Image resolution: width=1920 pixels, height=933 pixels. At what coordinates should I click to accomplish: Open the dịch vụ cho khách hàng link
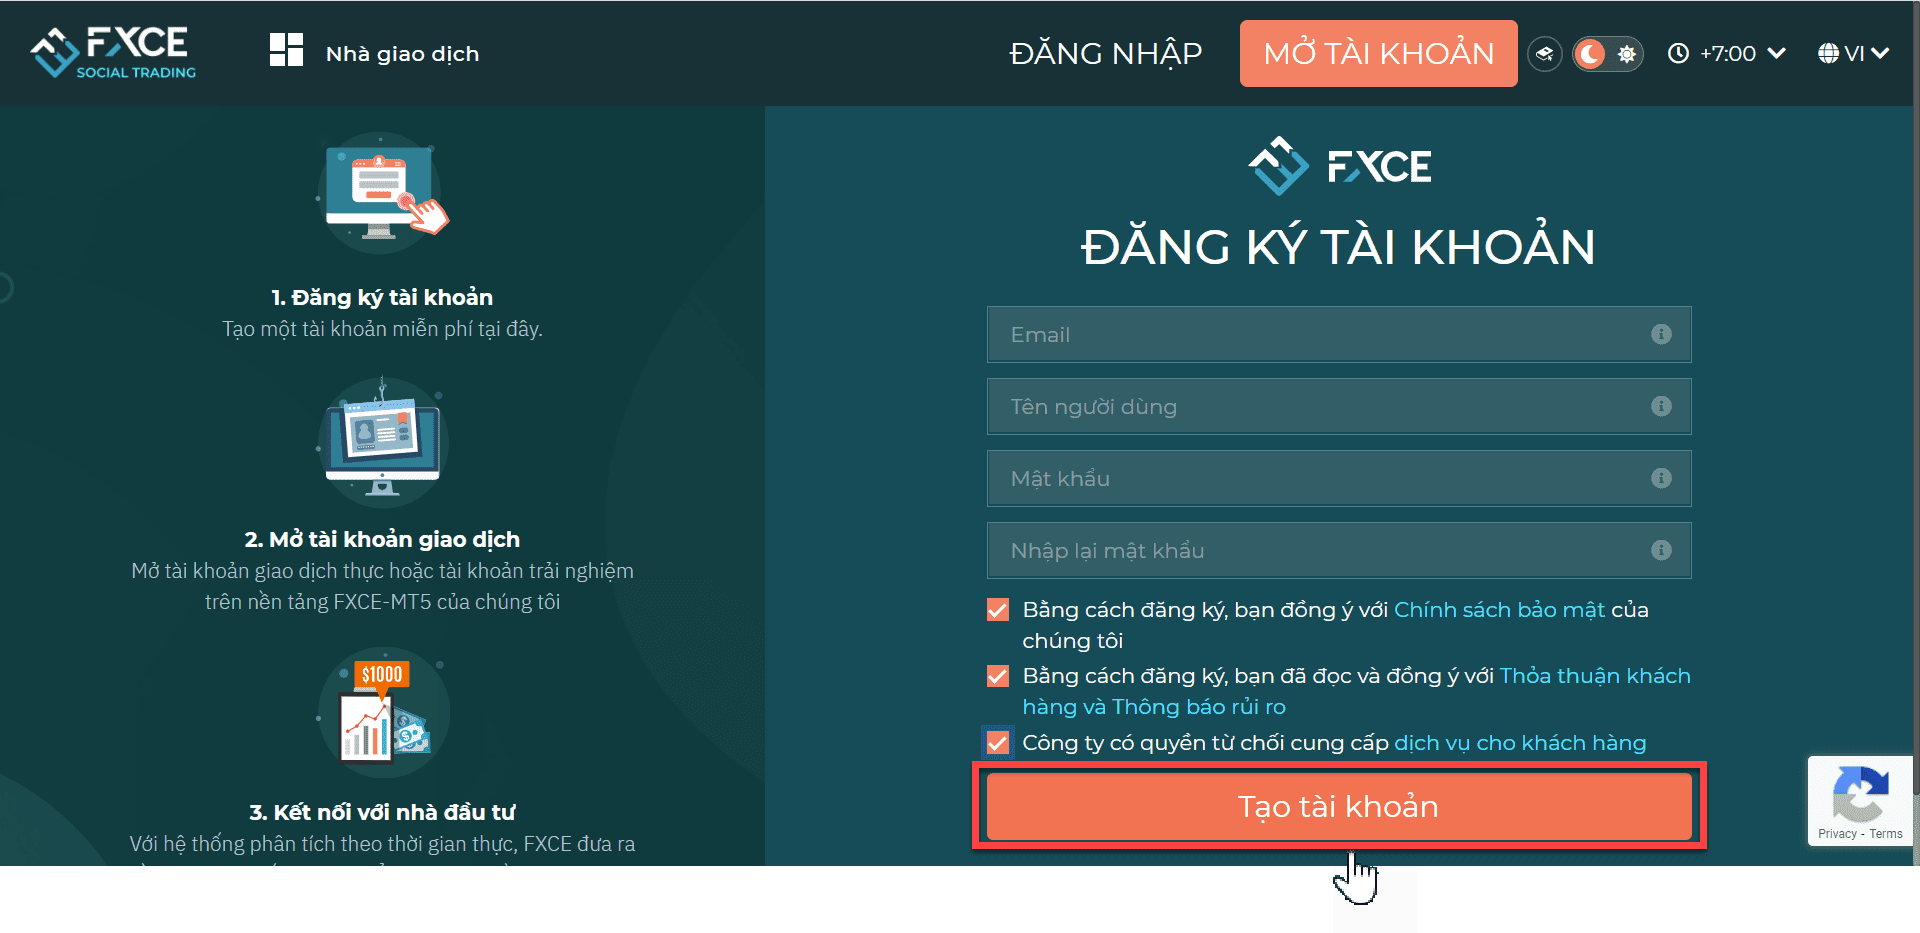tap(1520, 743)
